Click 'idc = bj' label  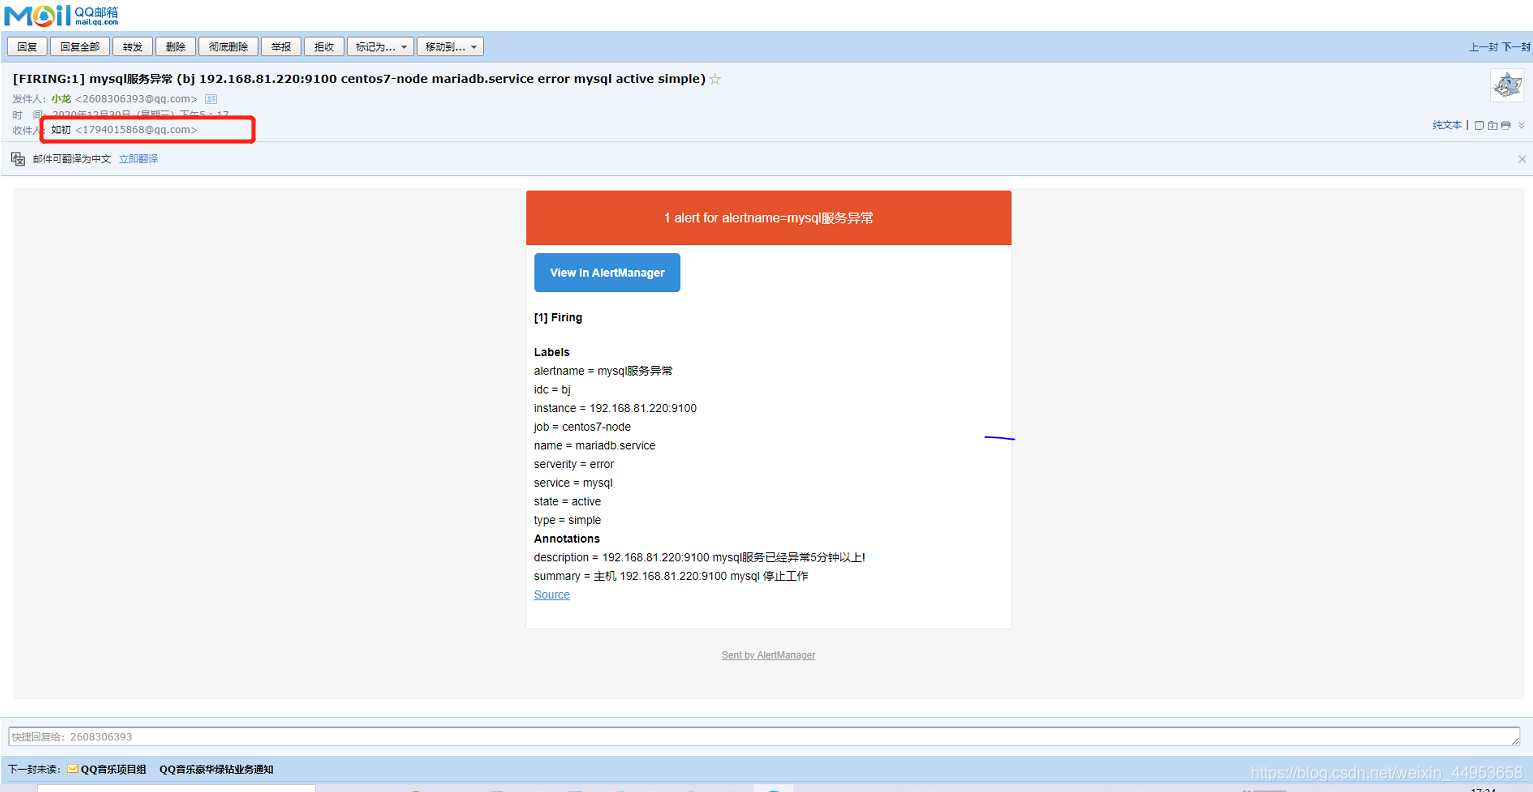[552, 390]
